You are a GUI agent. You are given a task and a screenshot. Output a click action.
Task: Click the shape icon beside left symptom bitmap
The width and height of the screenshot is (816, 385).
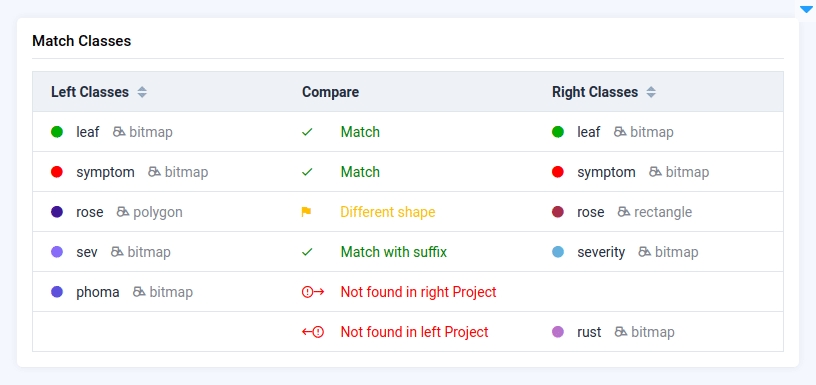[155, 172]
